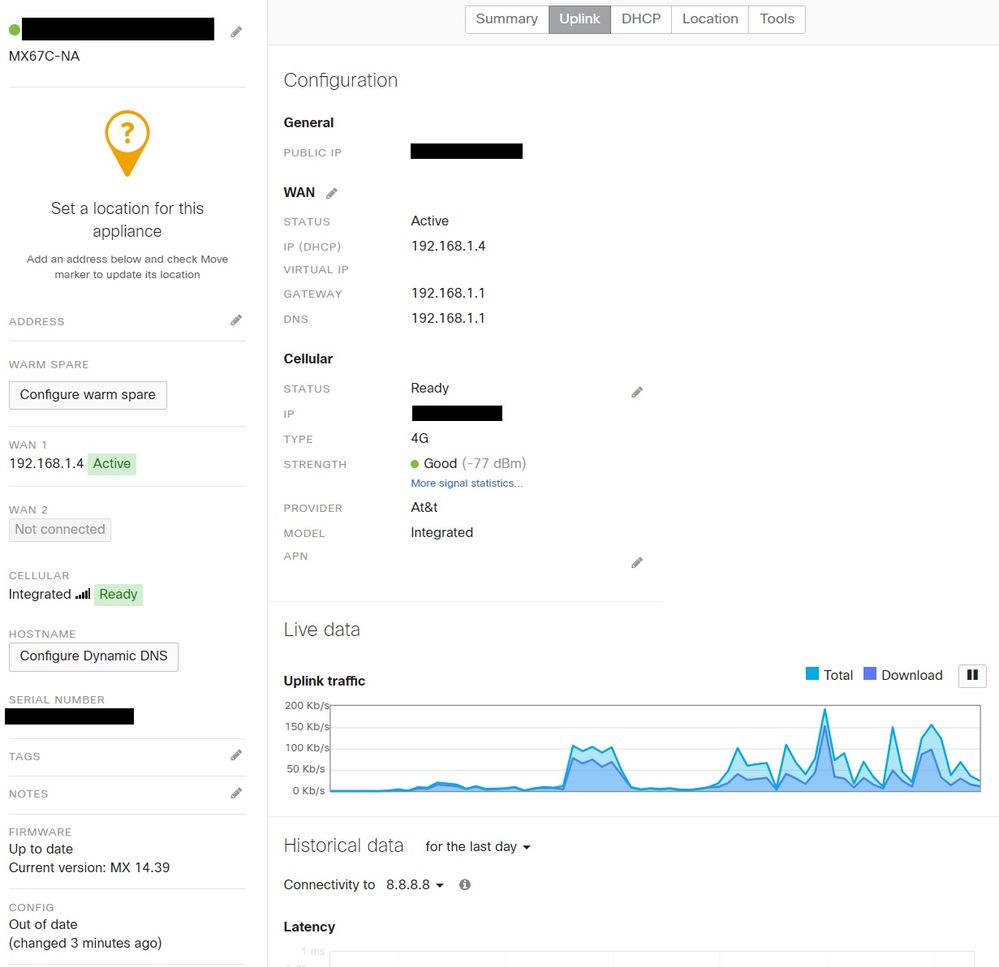Edit cellular status settings pencil icon
The height and width of the screenshot is (967, 999).
[637, 392]
